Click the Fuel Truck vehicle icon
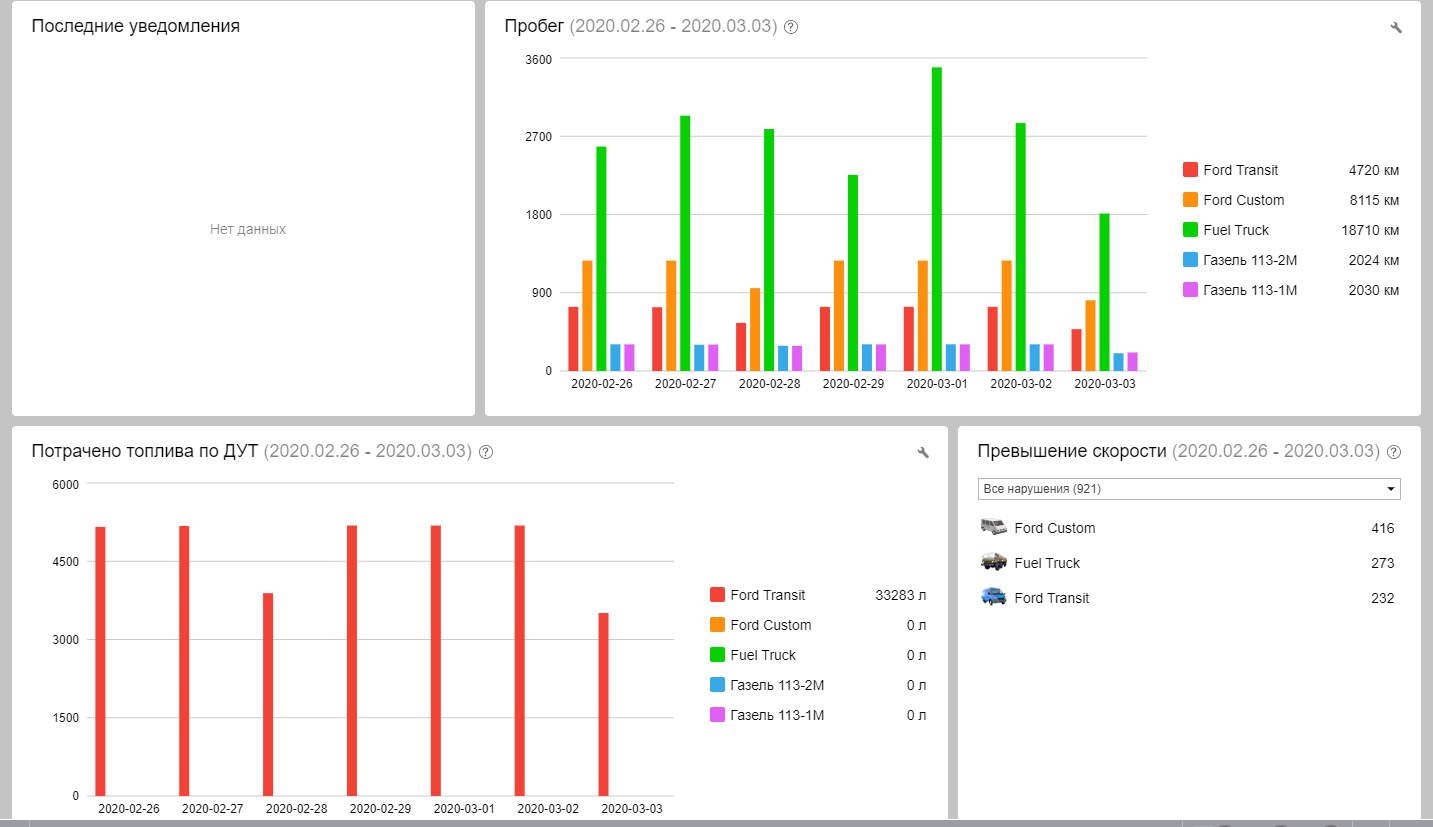The image size is (1433, 827). coord(993,562)
